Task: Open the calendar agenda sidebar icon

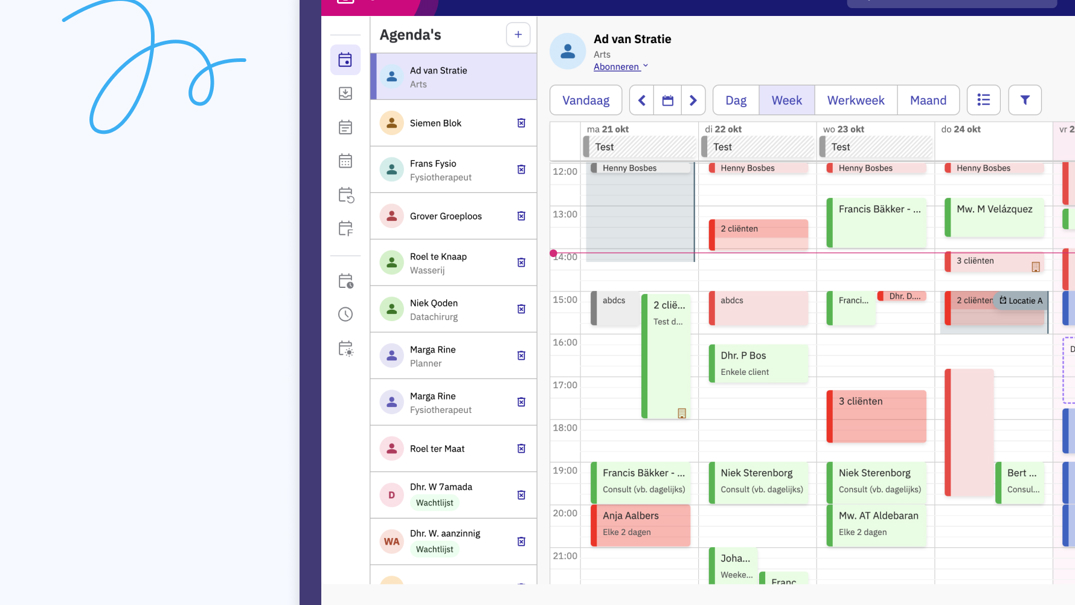Action: (x=345, y=60)
